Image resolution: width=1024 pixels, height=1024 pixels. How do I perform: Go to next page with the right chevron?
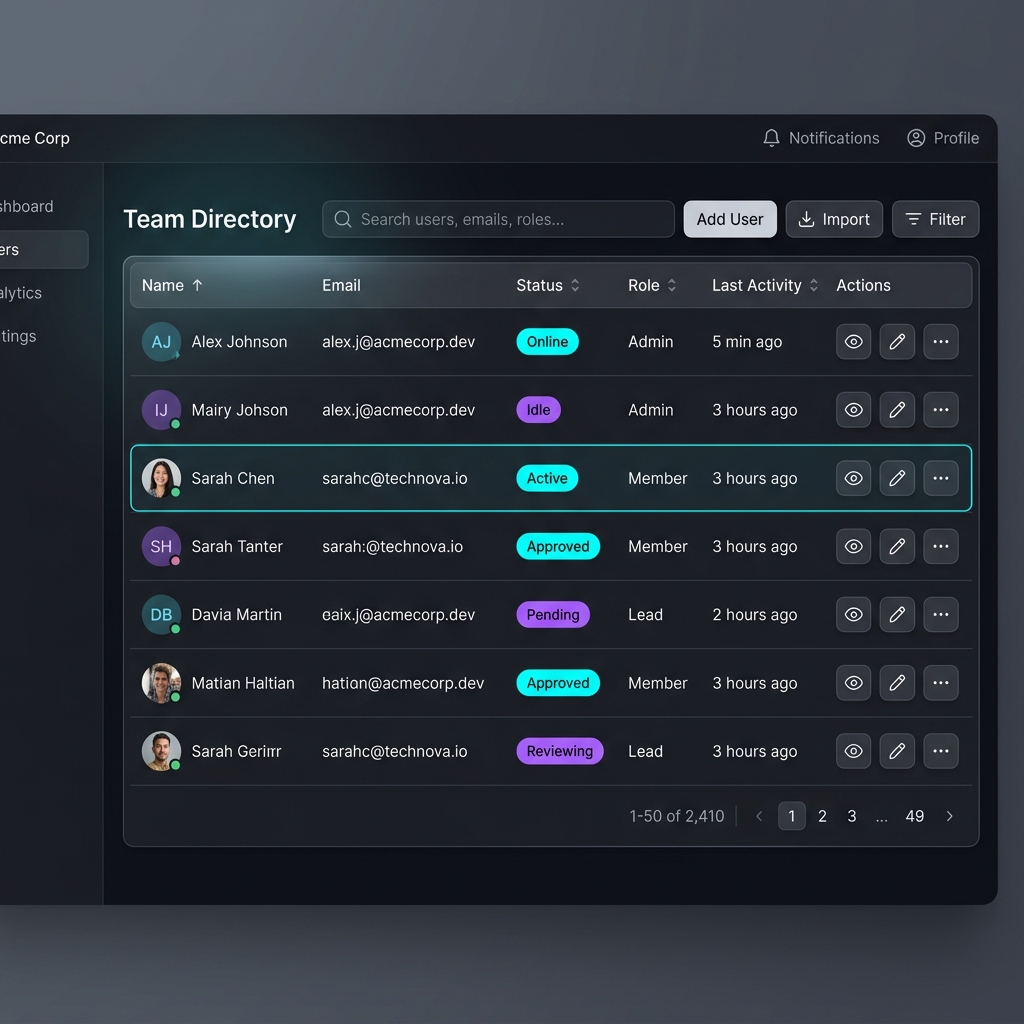(949, 816)
